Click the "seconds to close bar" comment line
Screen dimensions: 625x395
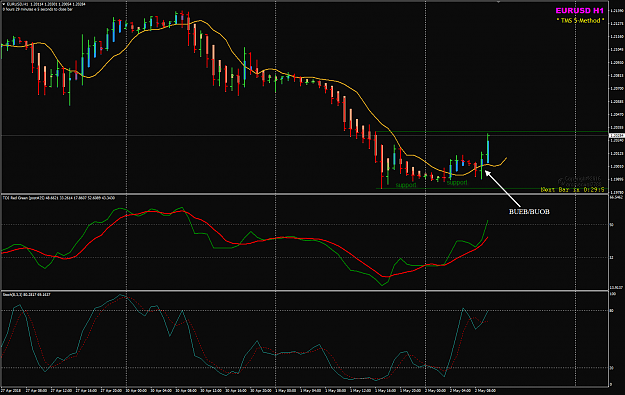pyautogui.click(x=38, y=9)
